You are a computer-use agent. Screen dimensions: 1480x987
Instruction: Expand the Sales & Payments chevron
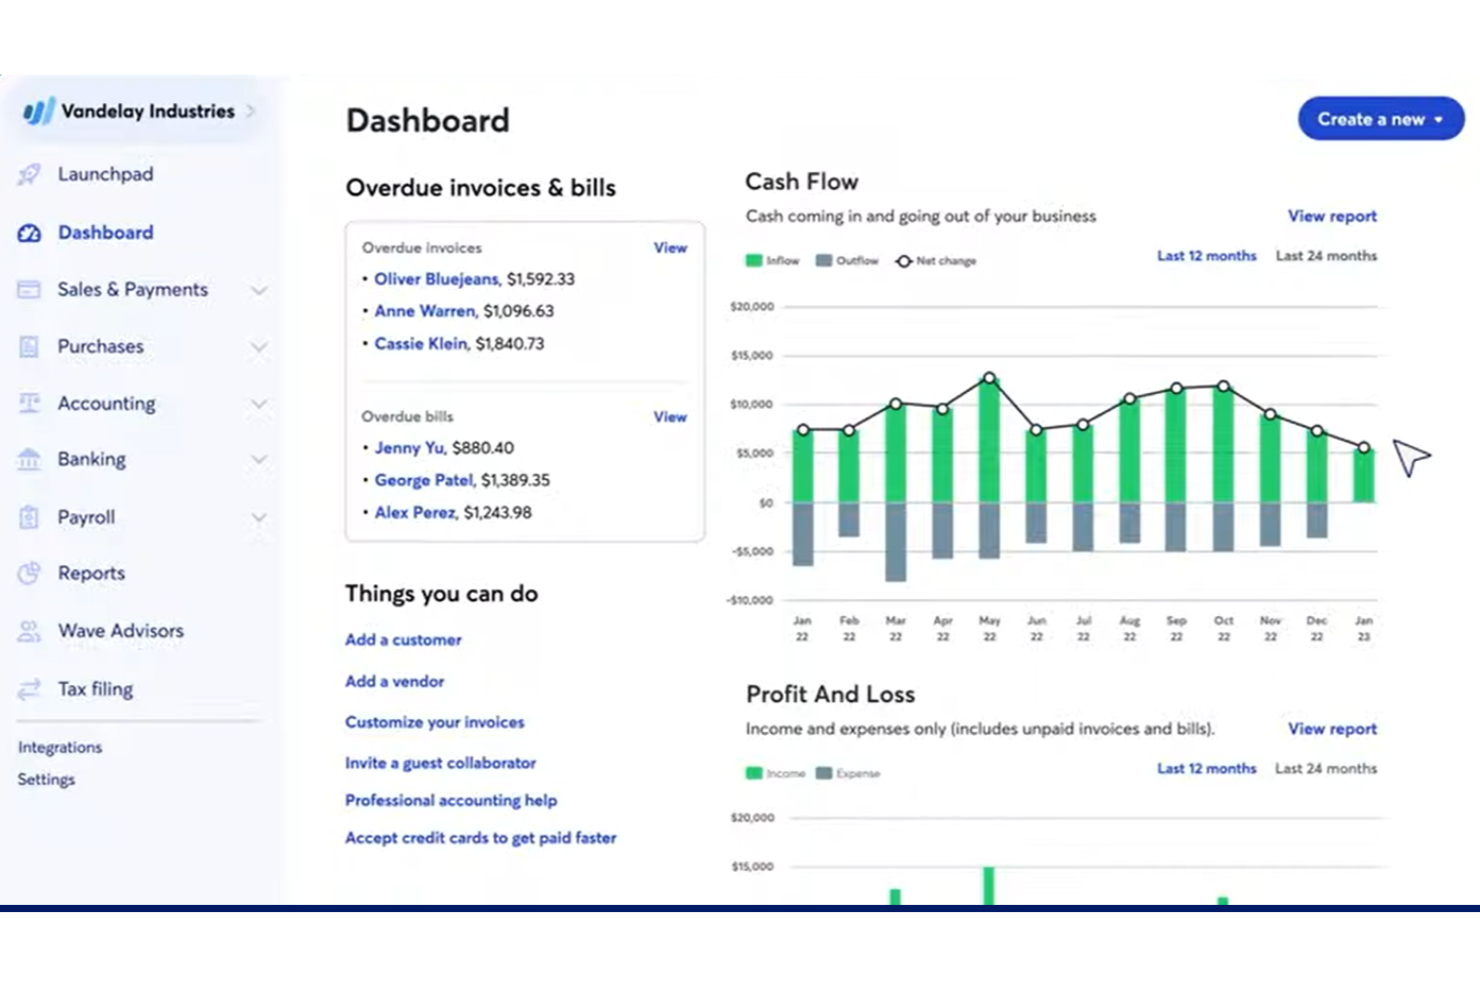[259, 290]
